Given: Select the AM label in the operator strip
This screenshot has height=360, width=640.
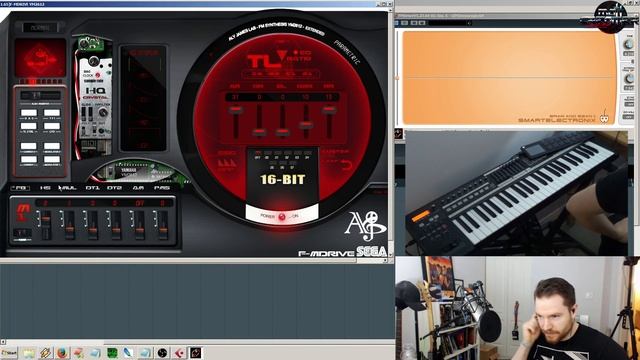Looking at the screenshot, I should [x=138, y=188].
